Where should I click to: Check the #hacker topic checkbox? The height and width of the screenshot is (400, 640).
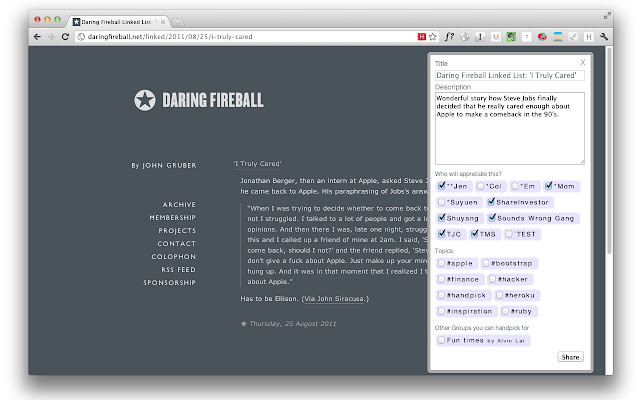pyautogui.click(x=492, y=279)
